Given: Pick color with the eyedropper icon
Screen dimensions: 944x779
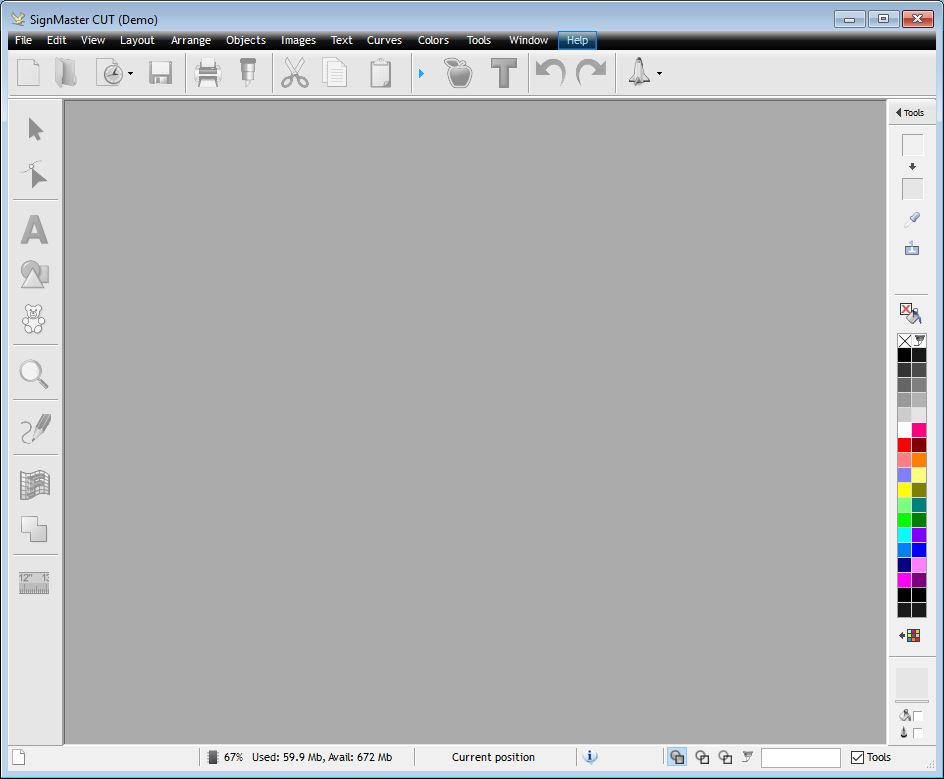Looking at the screenshot, I should click(x=912, y=219).
